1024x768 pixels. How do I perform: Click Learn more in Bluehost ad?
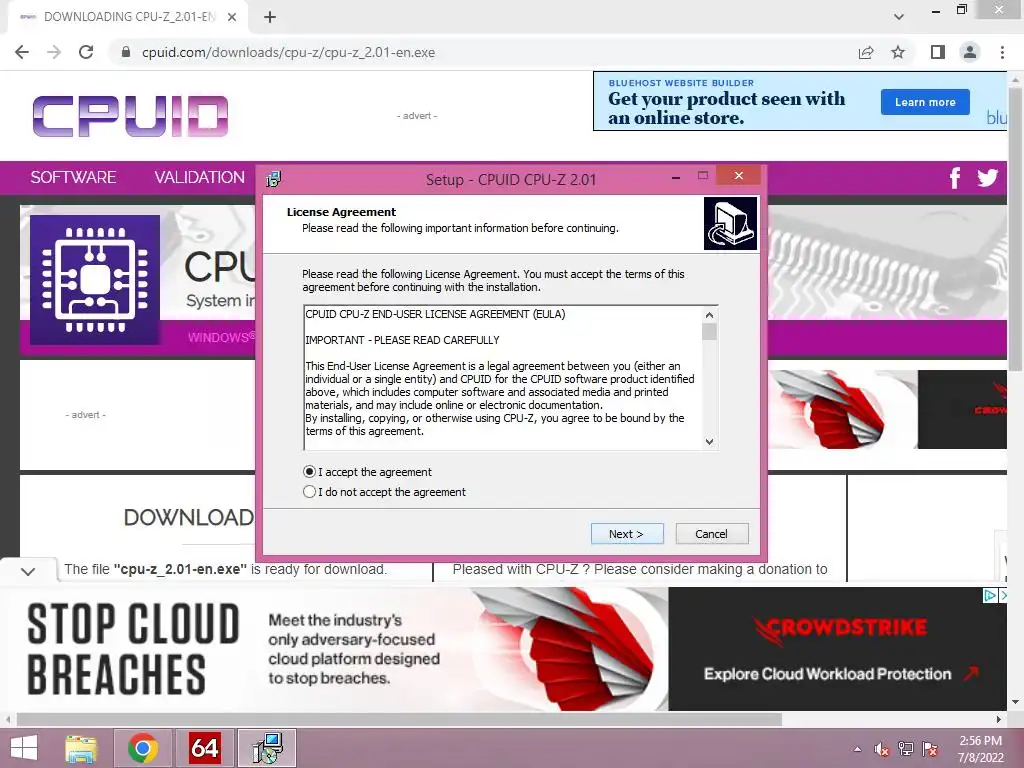coord(925,102)
